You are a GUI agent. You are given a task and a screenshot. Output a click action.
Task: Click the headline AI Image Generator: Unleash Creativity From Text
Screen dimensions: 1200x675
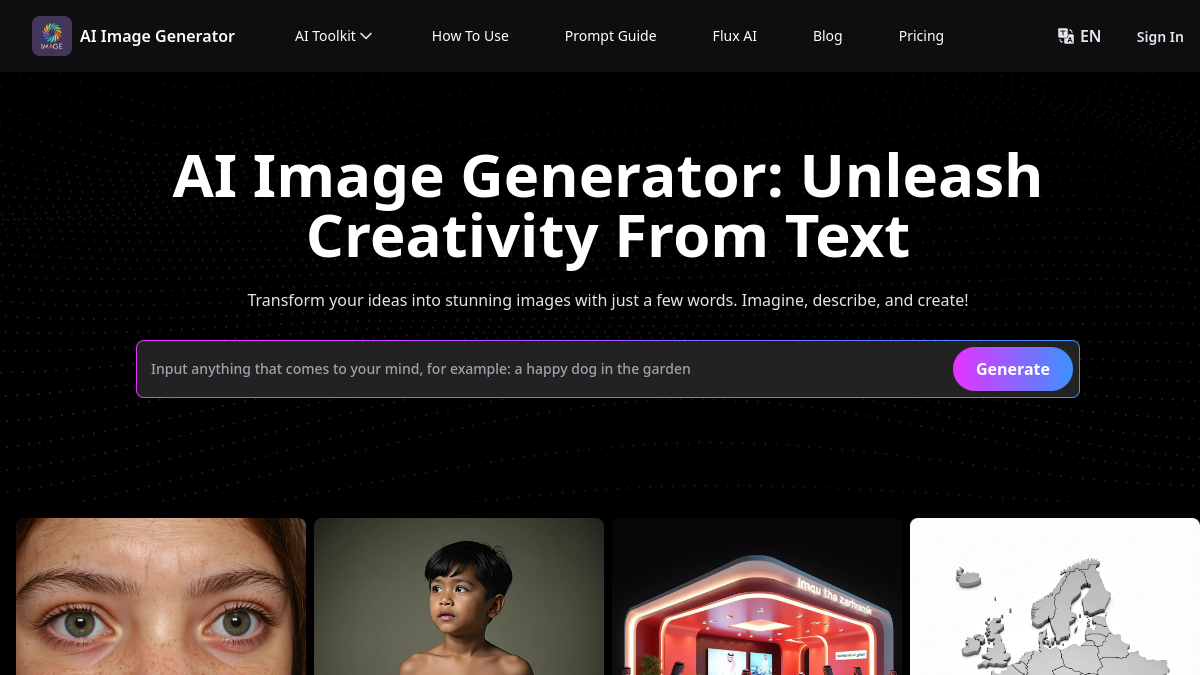(x=608, y=206)
